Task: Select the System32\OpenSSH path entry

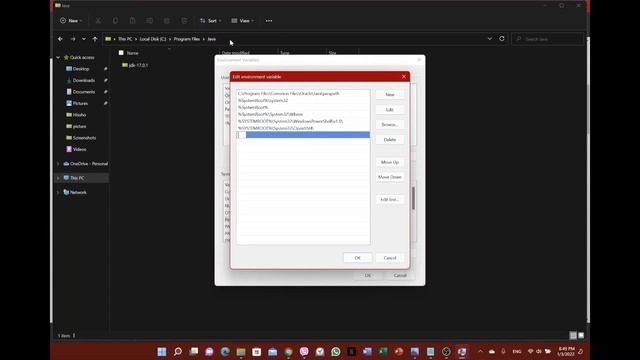Action: 303,128
